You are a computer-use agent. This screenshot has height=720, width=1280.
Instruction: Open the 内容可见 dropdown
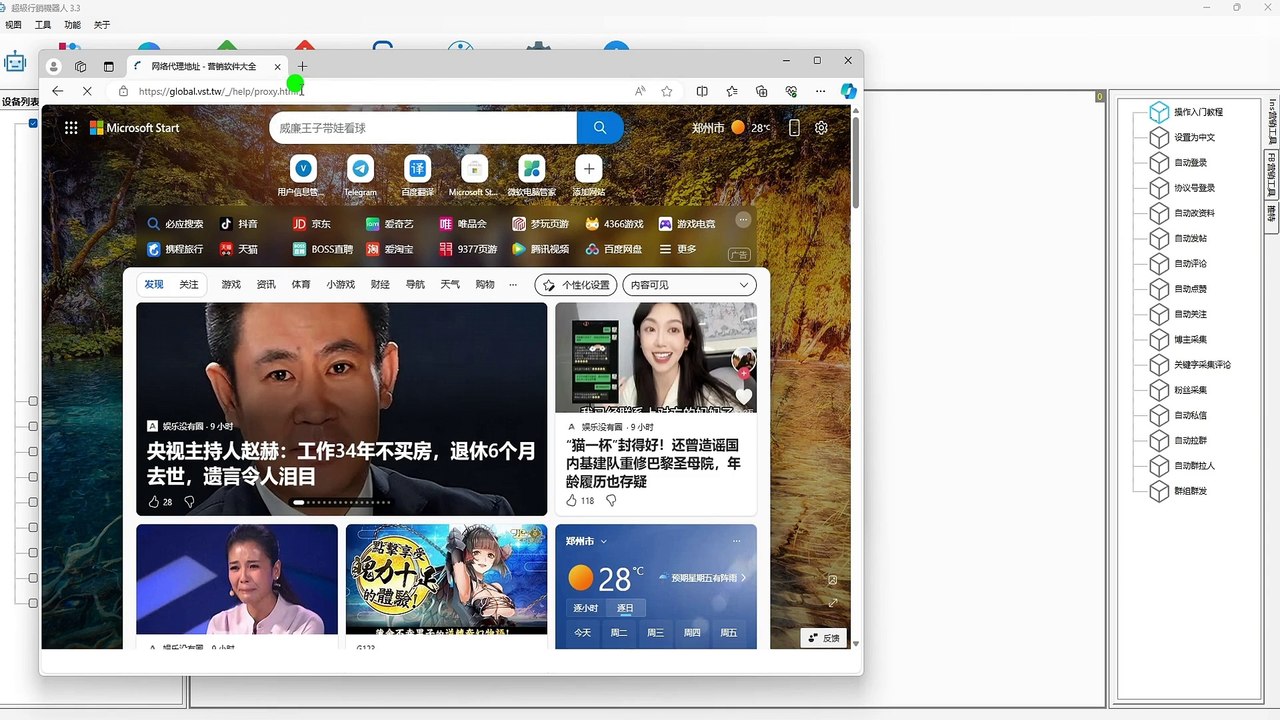(x=689, y=285)
